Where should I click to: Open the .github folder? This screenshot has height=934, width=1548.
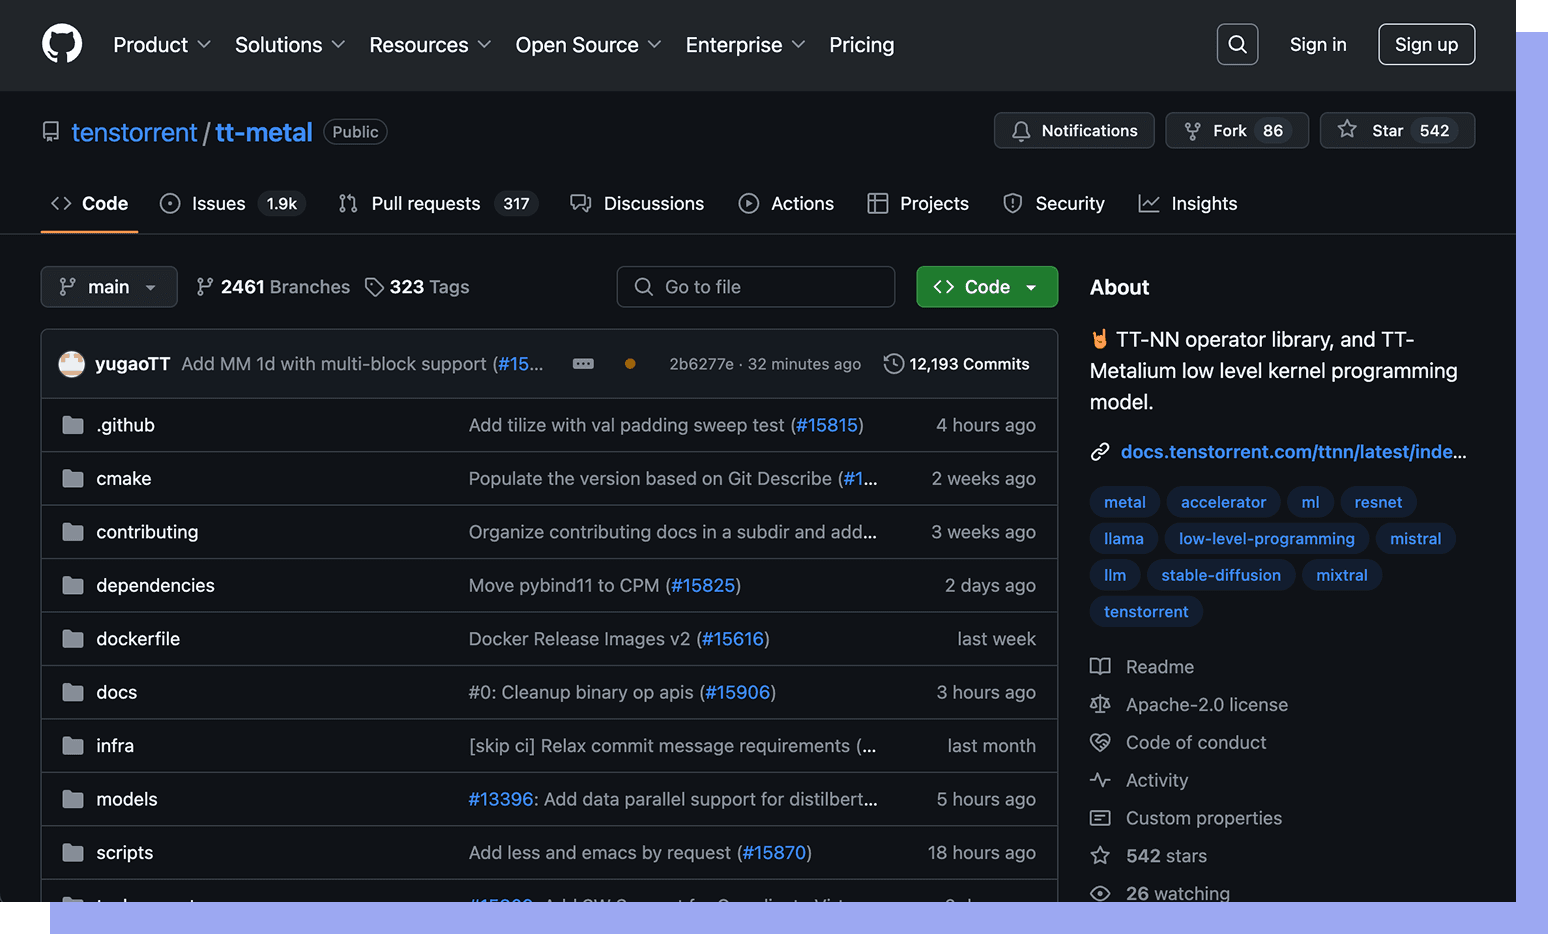click(126, 425)
